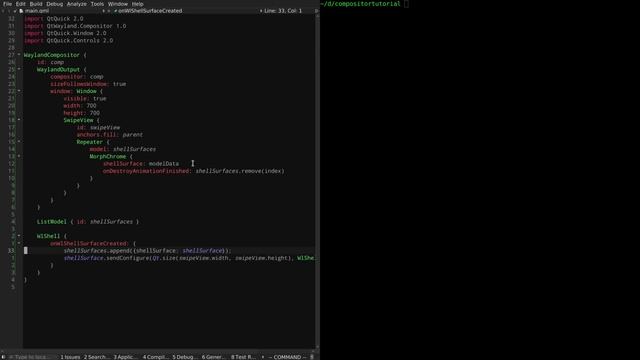Click the ListModel declaration line
This screenshot has width=640, height=360.
[x=88, y=221]
